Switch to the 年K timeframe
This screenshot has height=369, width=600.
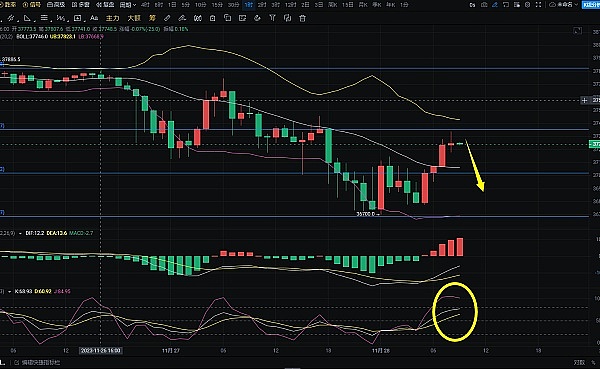click(390, 5)
